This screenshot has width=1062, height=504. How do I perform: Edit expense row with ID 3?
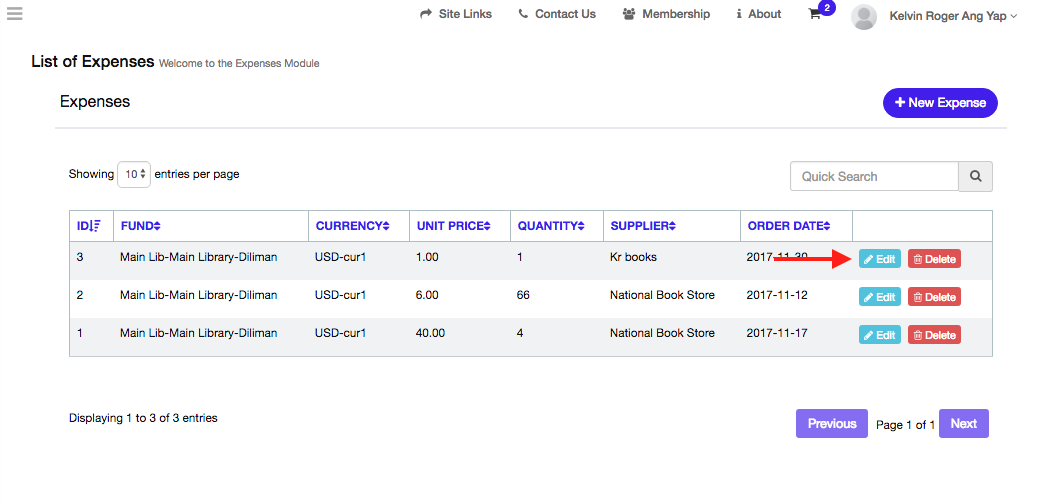click(x=879, y=259)
